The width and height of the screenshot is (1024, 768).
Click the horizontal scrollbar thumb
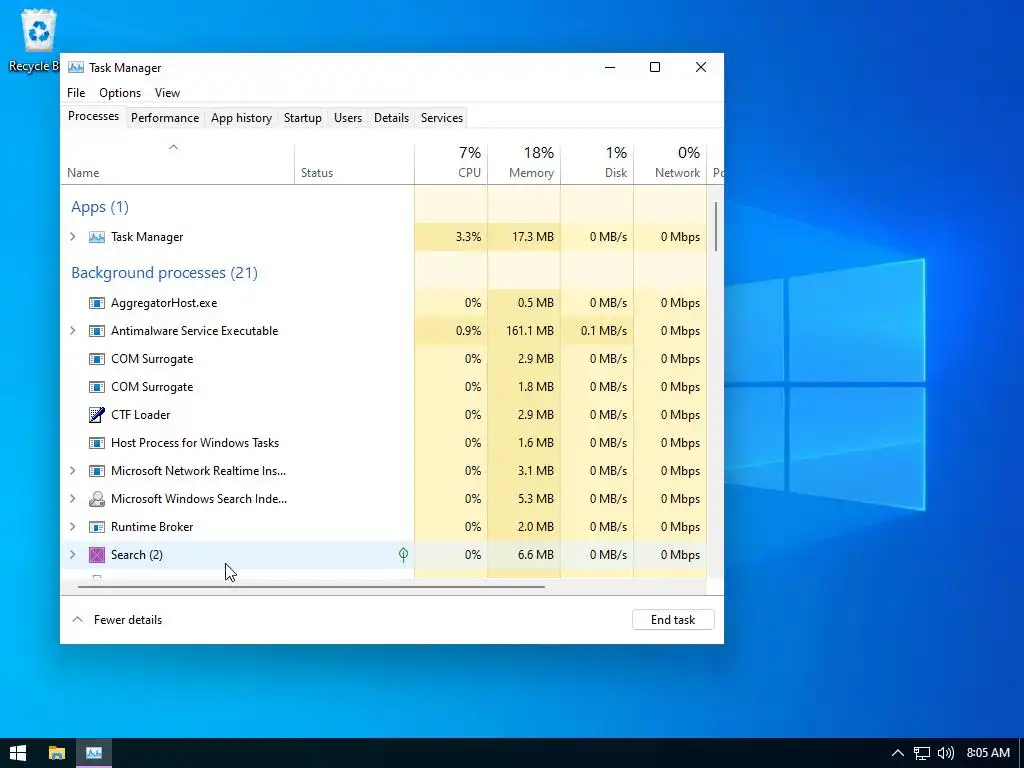tap(311, 586)
